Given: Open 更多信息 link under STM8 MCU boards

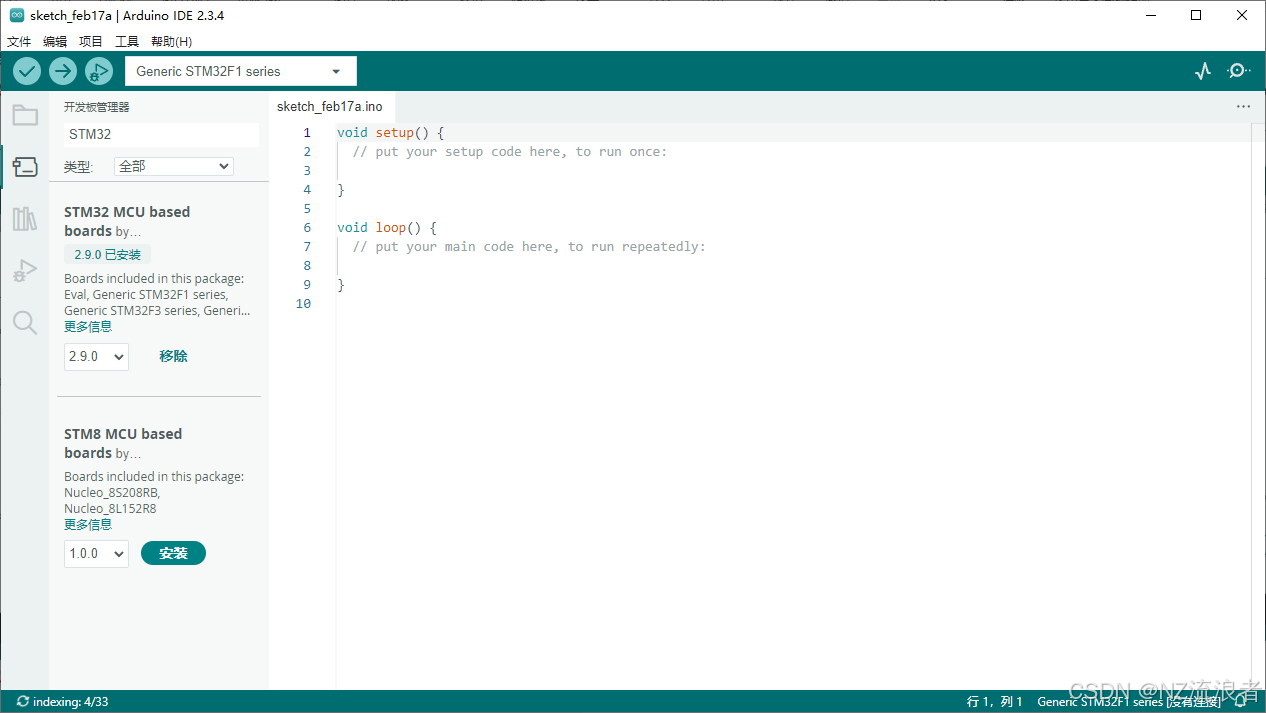Looking at the screenshot, I should pos(88,524).
